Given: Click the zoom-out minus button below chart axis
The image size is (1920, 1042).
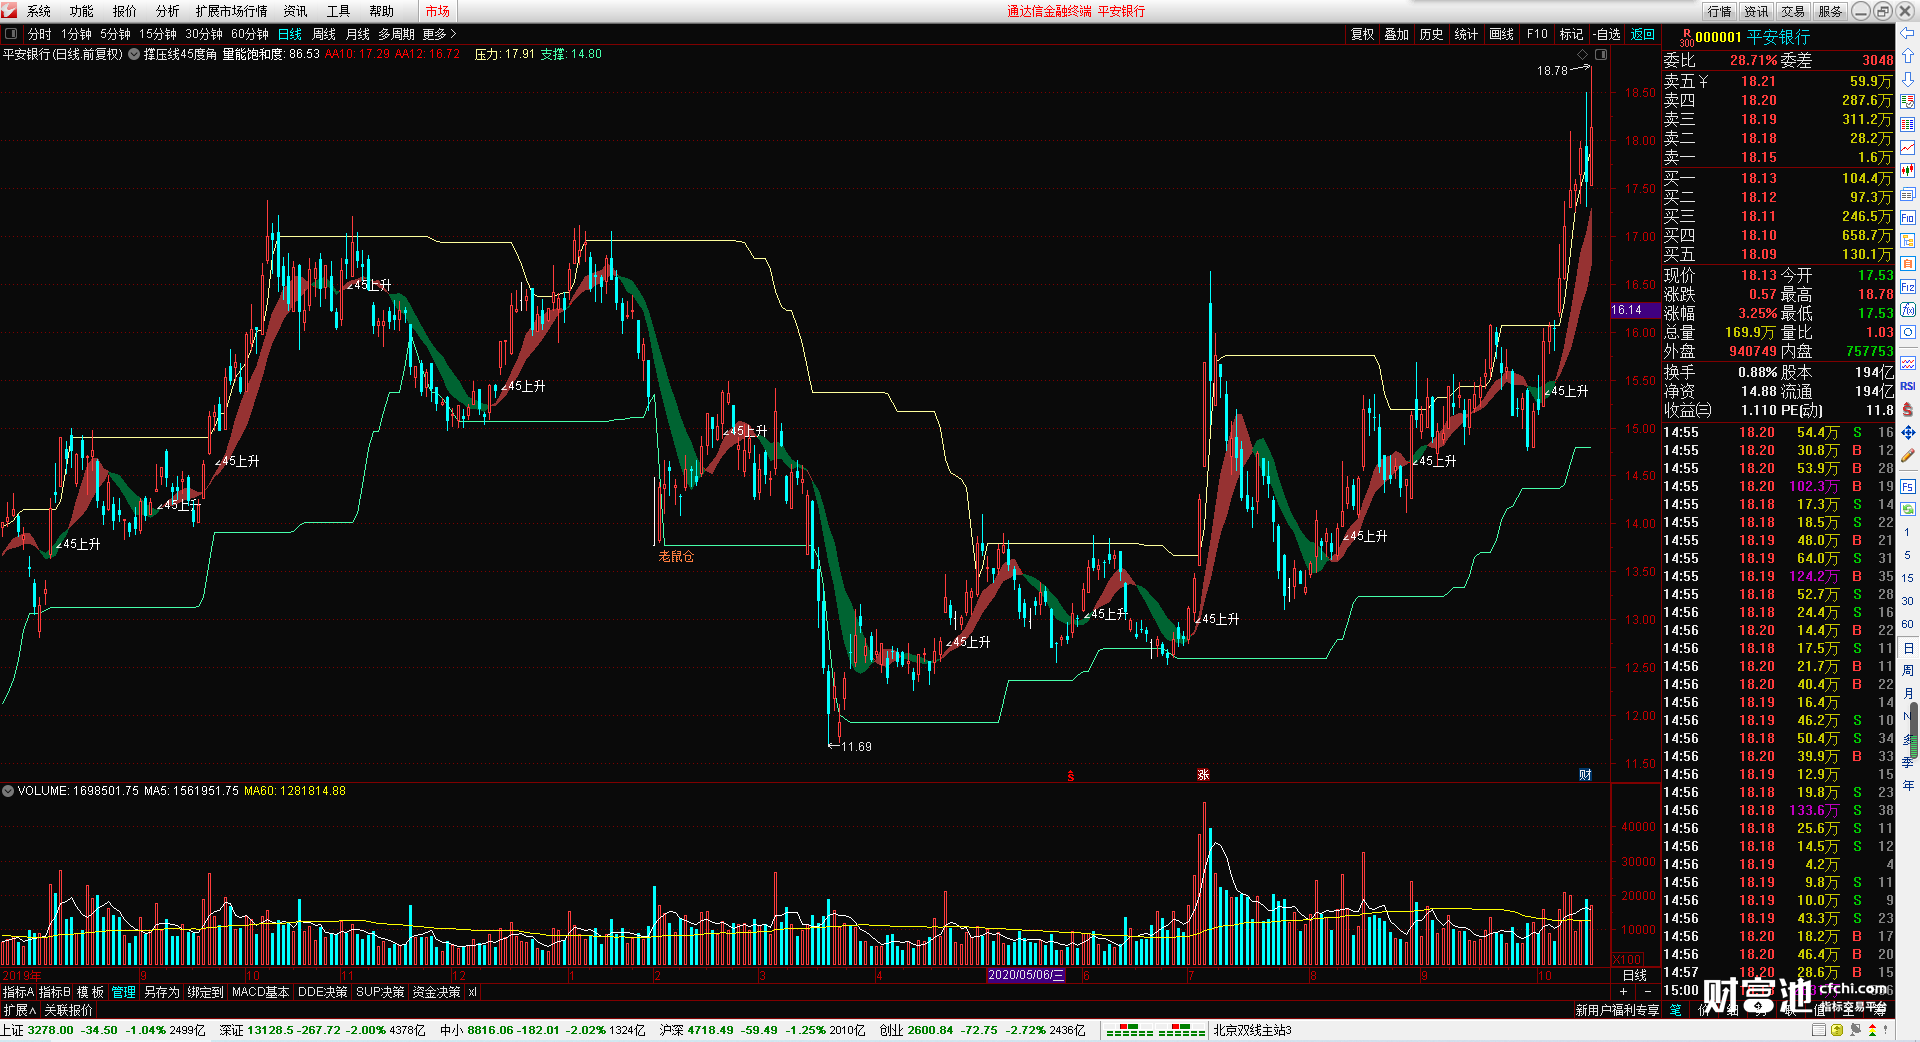Looking at the screenshot, I should tap(1647, 991).
